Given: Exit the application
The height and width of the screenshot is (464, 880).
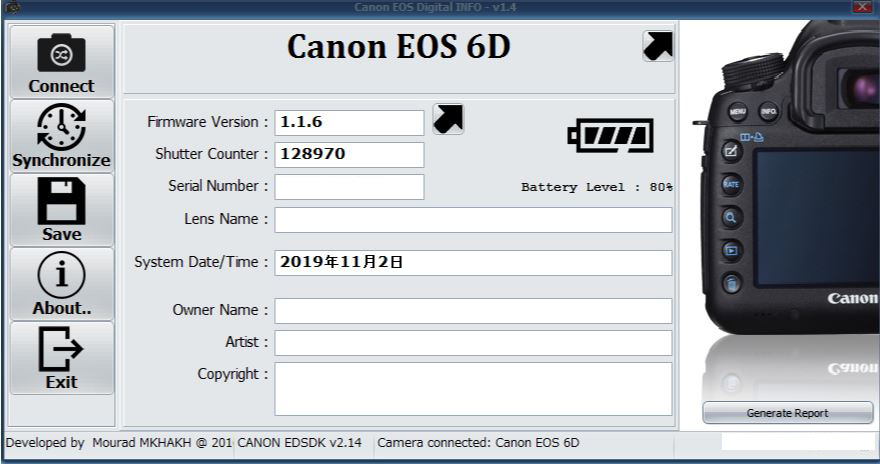Looking at the screenshot, I should click(62, 358).
